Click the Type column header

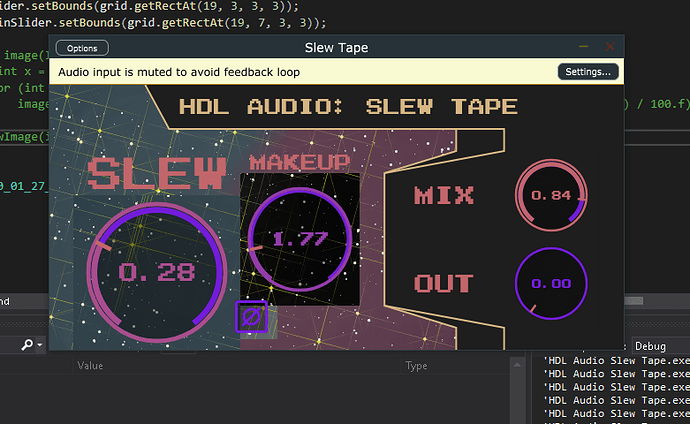[416, 366]
